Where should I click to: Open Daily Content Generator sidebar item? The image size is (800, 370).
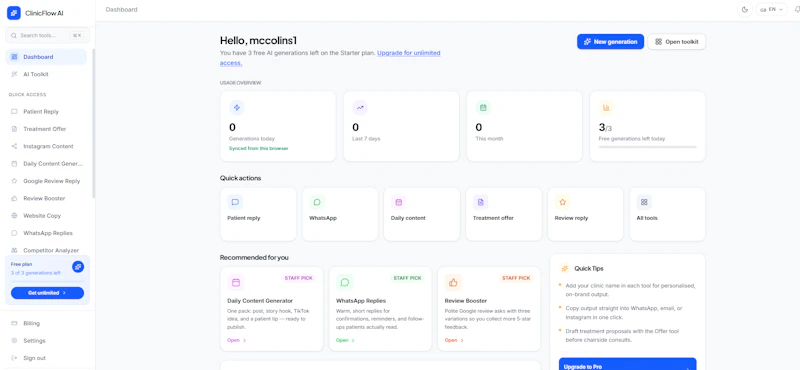pos(46,163)
